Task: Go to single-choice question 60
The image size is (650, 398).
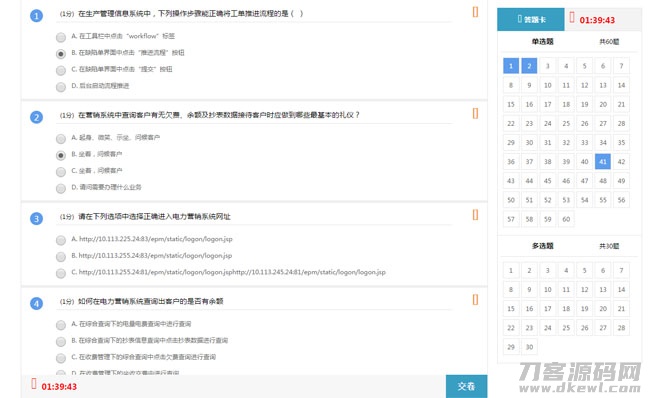Action: pos(566,219)
